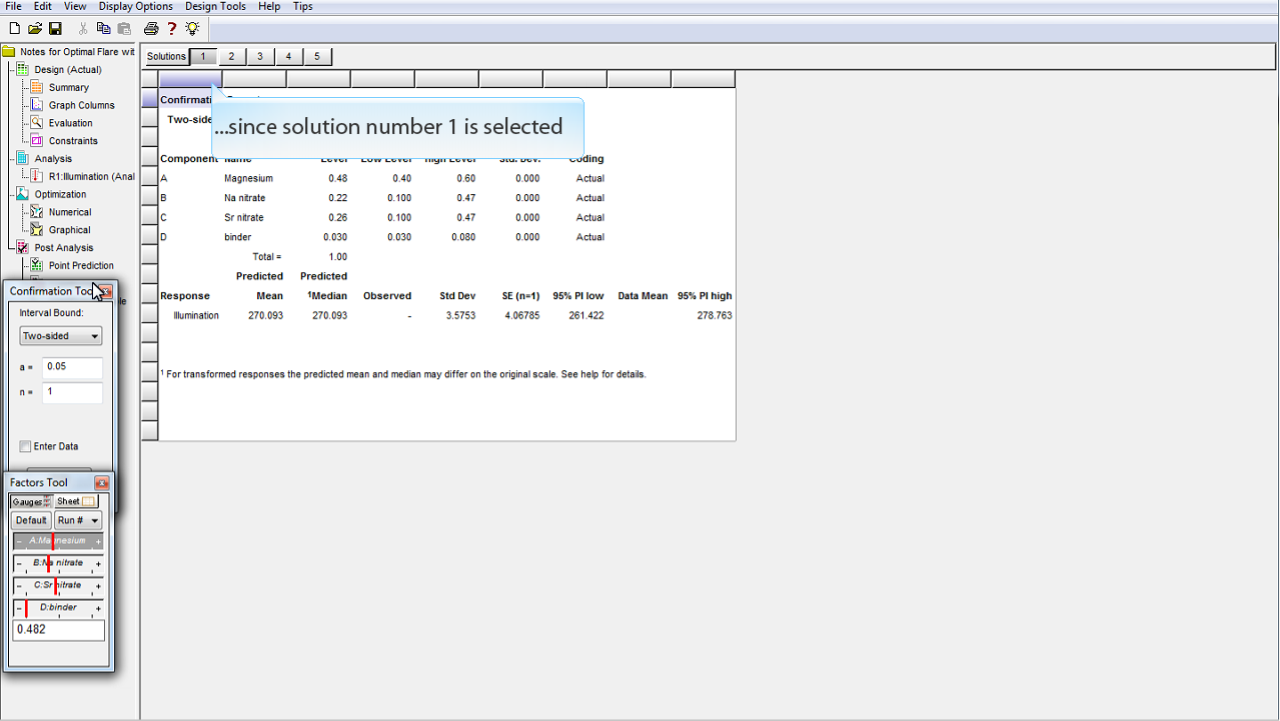Click the Design (Actual) grid icon
1280x721 pixels.
[23, 69]
